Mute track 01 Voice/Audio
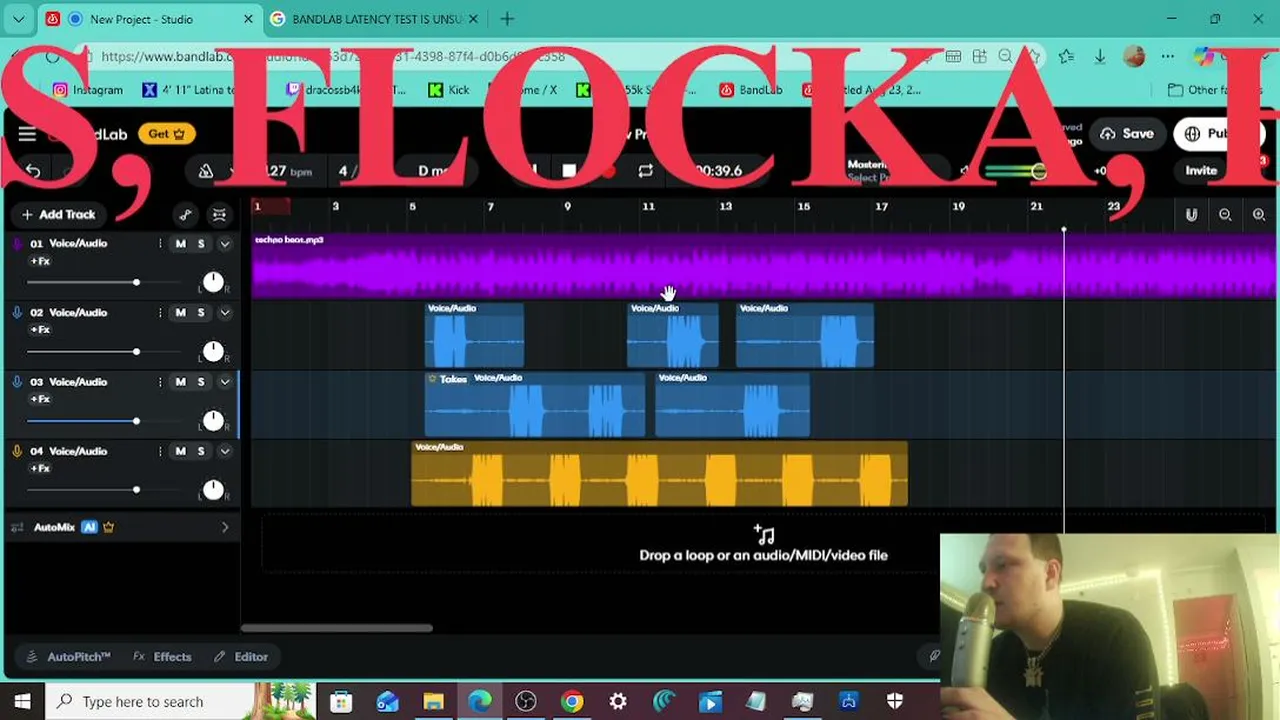The height and width of the screenshot is (720, 1280). pos(181,244)
